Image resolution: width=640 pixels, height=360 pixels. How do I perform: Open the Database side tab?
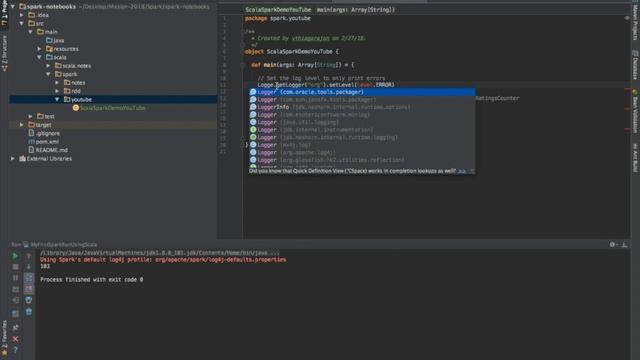coord(635,64)
